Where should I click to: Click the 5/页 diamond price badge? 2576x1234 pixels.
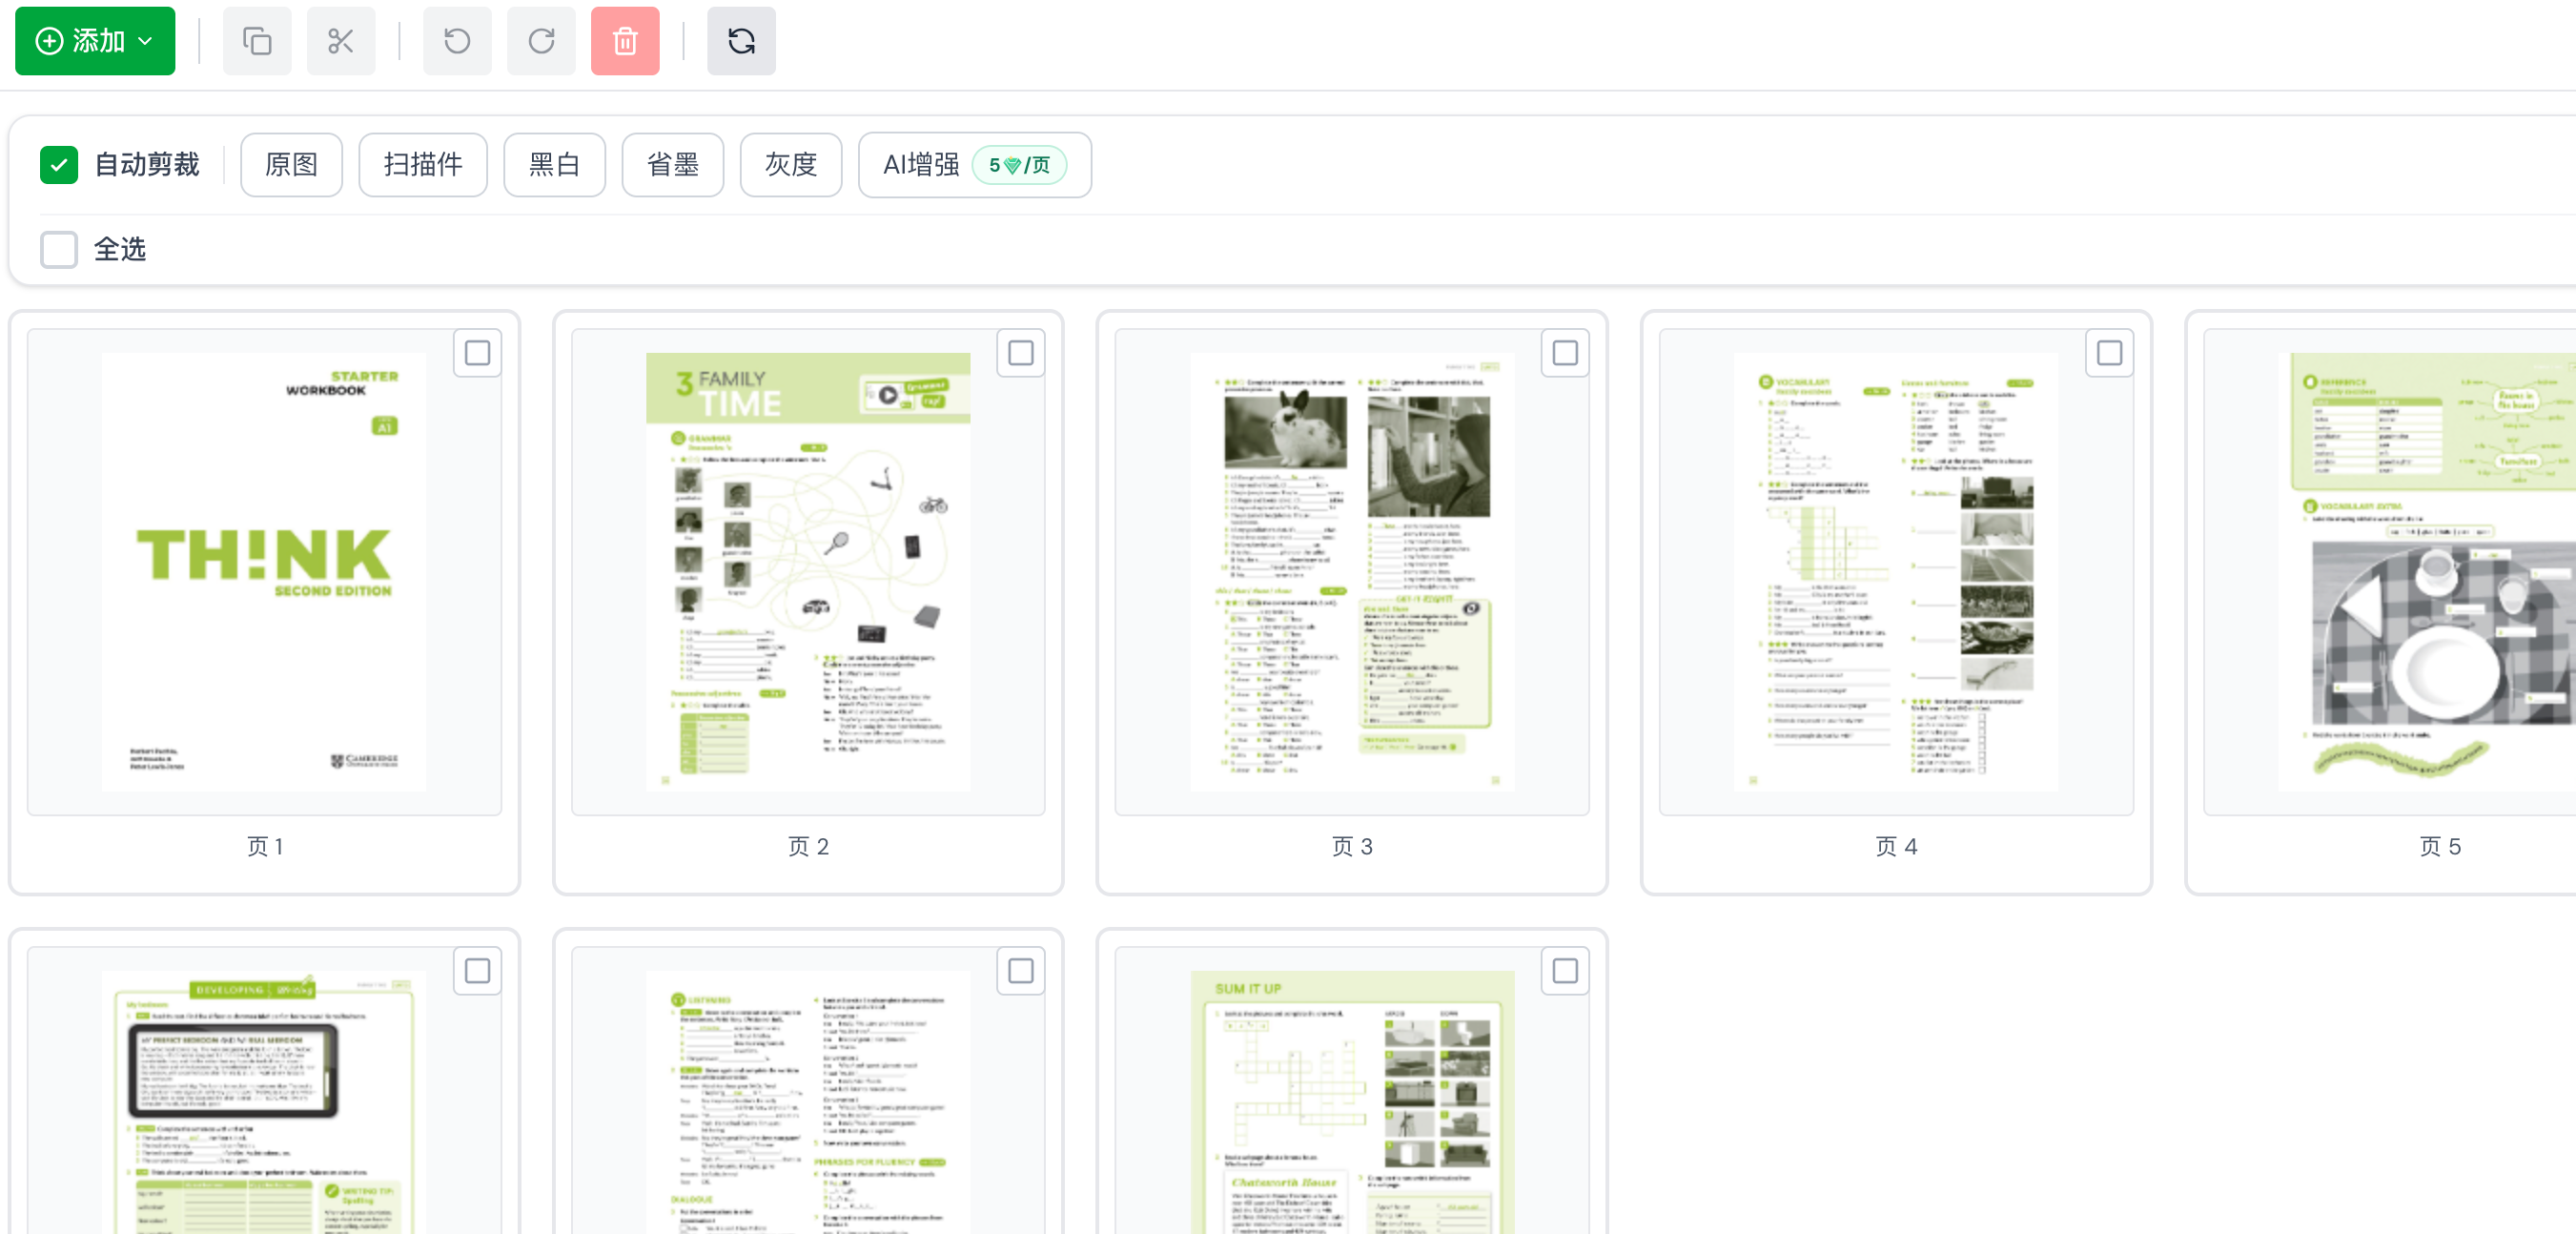(1019, 165)
